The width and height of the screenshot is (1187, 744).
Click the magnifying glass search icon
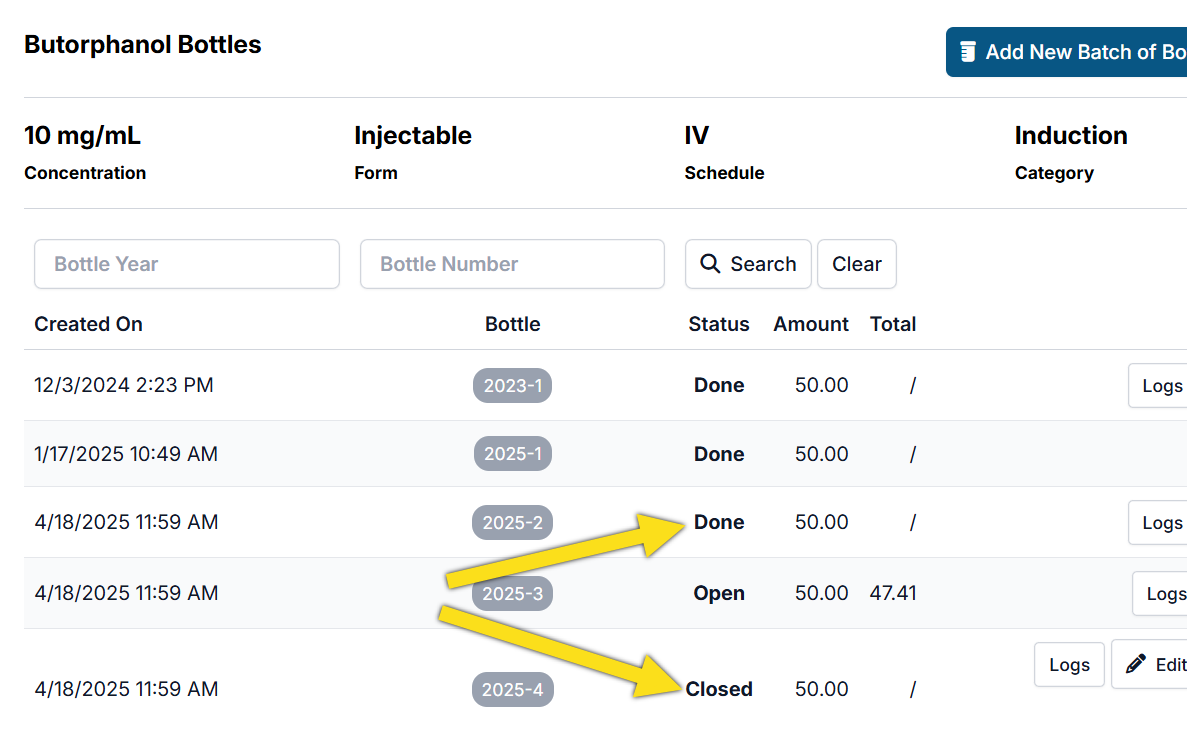pyautogui.click(x=710, y=264)
